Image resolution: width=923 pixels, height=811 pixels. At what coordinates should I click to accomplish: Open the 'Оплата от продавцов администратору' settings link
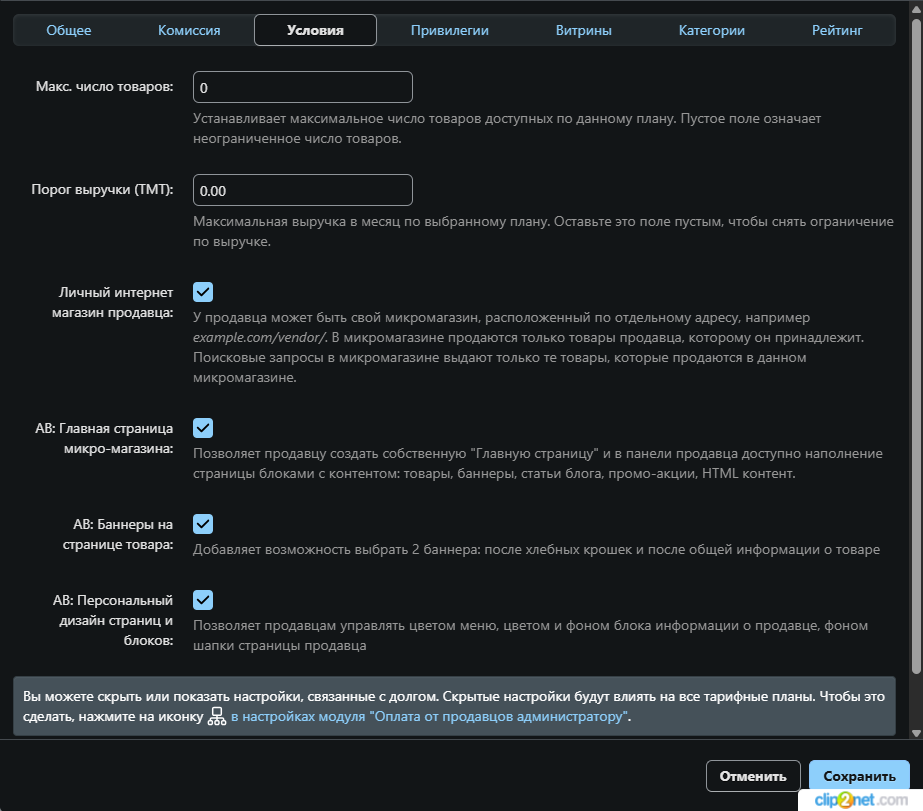click(430, 717)
